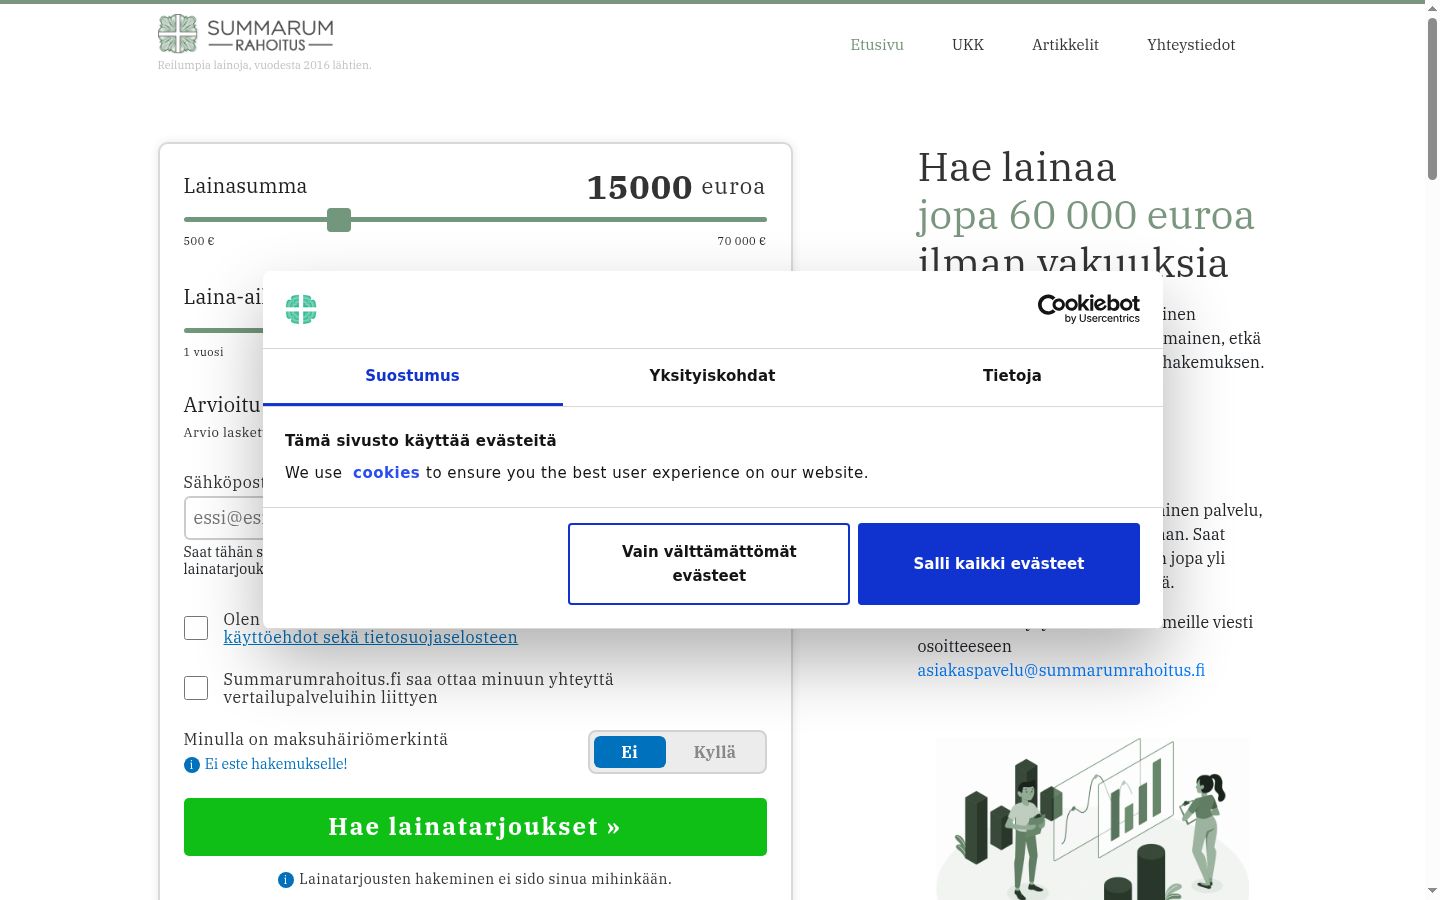Screen dimensions: 1440x900
Task: Click the page vertical scrollbar
Action: point(1432,98)
